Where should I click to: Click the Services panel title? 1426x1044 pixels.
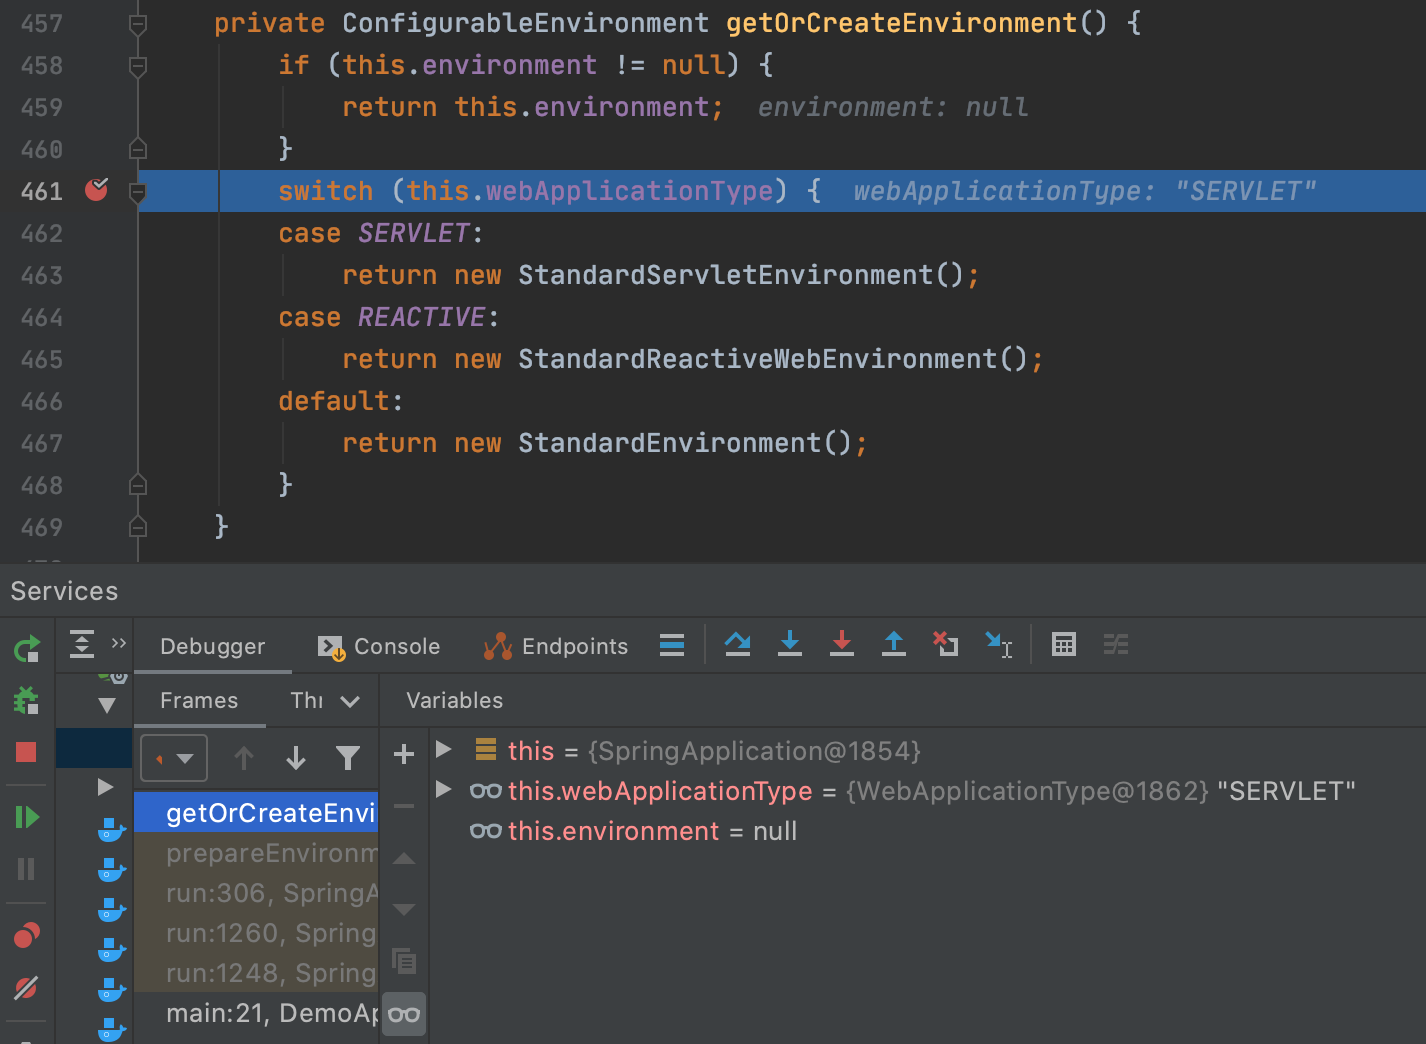tap(64, 591)
